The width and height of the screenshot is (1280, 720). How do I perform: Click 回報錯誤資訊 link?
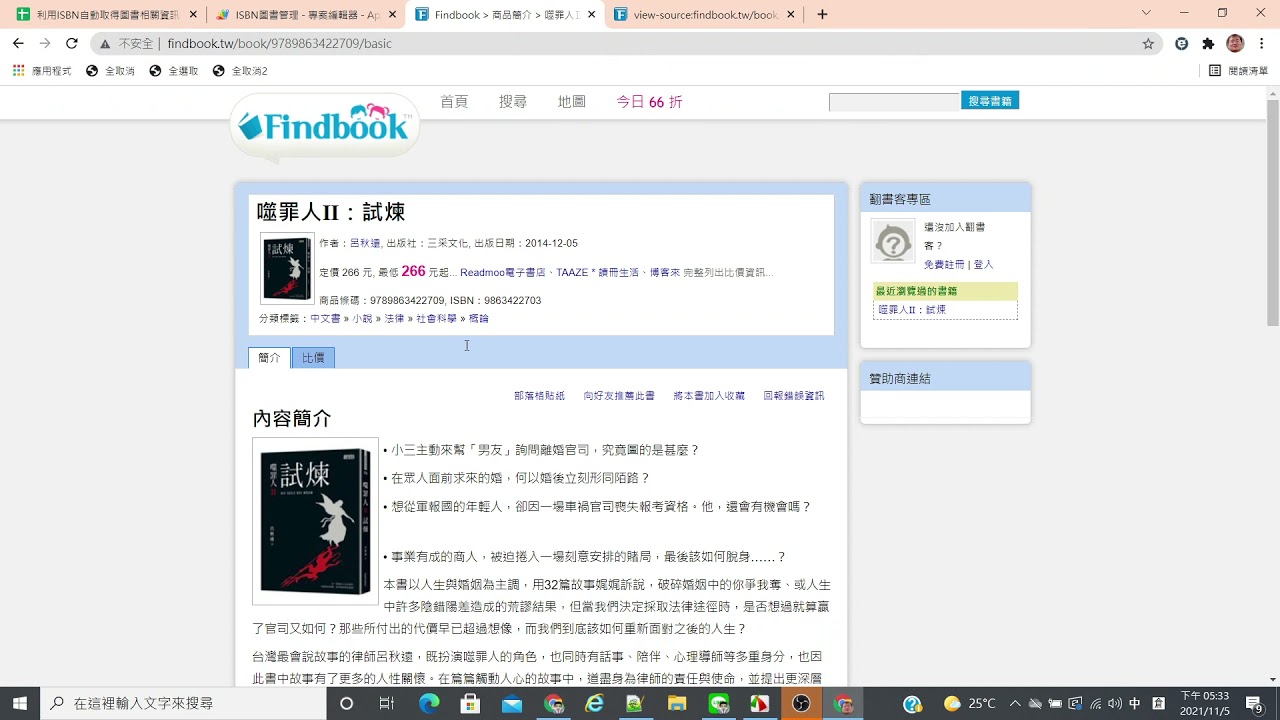click(794, 396)
